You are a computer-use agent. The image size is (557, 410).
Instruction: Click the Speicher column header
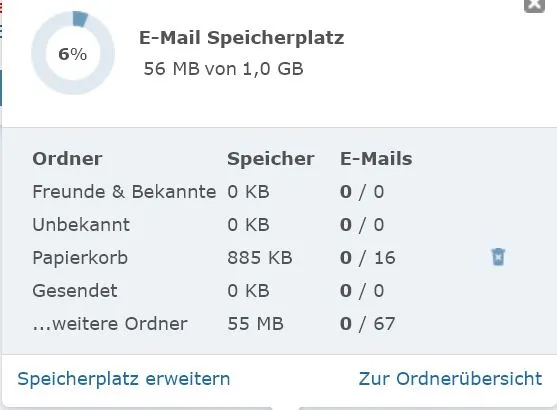point(271,159)
